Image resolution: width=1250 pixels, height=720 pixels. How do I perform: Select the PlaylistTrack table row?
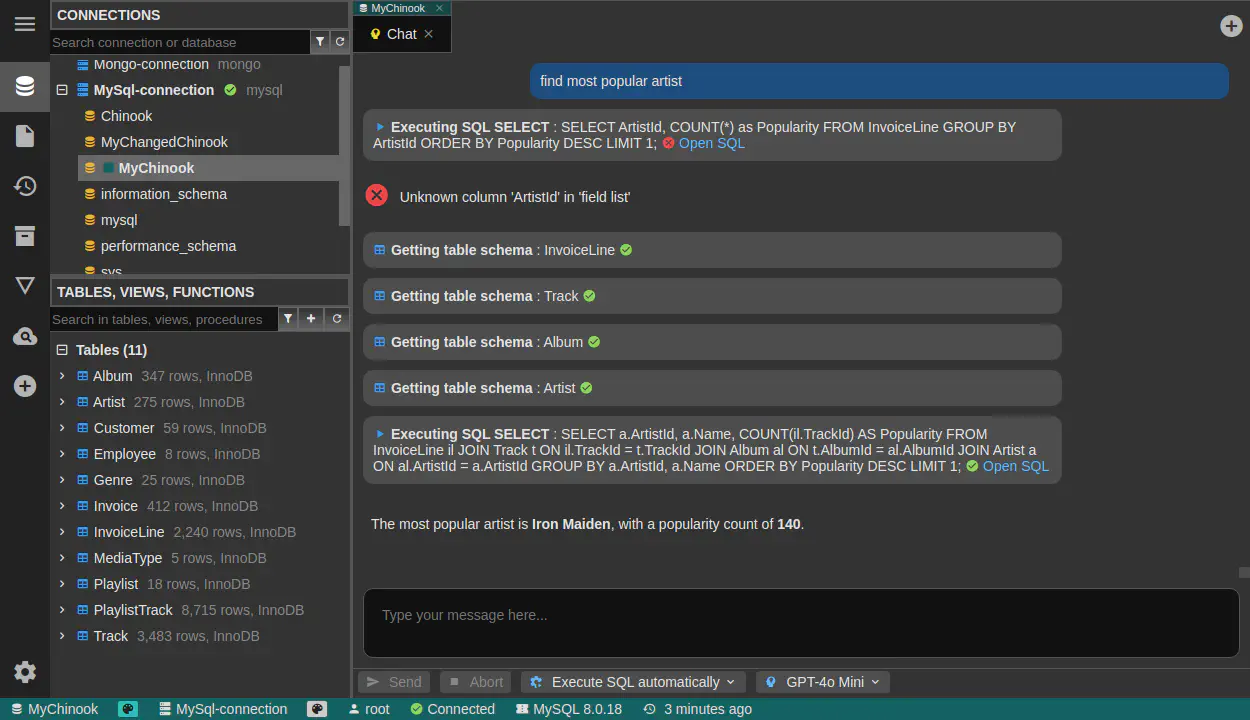198,610
